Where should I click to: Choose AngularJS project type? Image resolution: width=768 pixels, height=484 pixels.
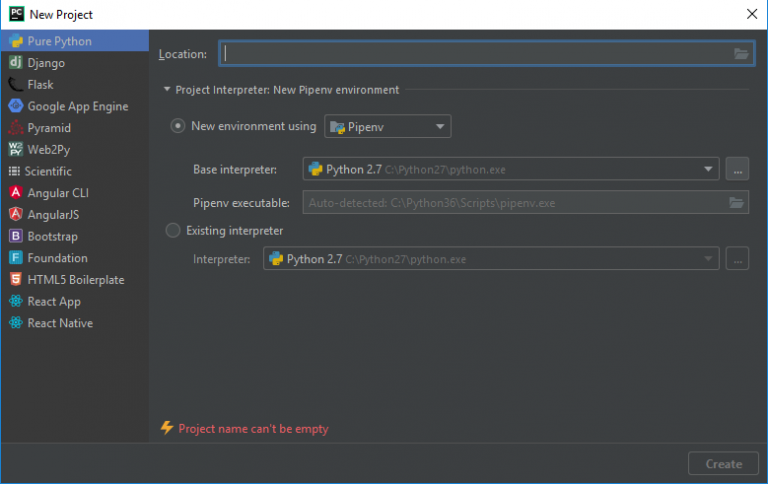point(75,214)
